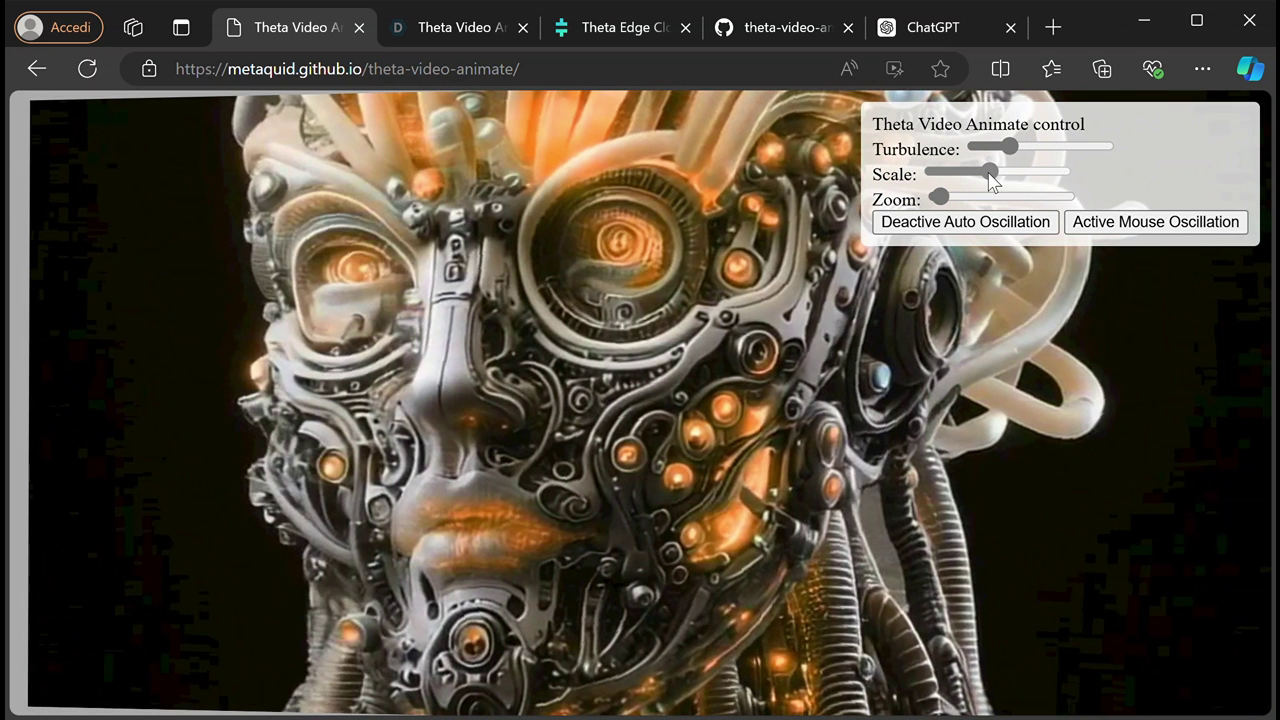Reload the page with refresh icon

pyautogui.click(x=88, y=69)
